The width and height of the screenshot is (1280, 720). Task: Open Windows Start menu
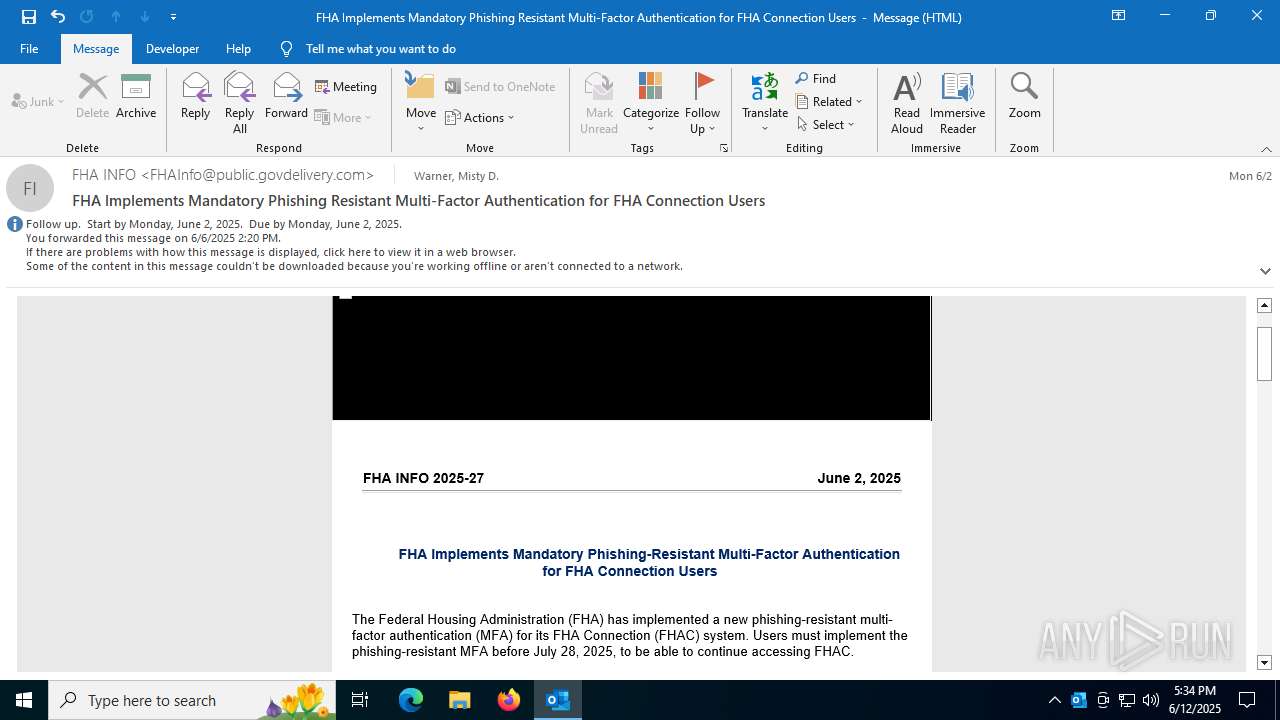(24, 700)
